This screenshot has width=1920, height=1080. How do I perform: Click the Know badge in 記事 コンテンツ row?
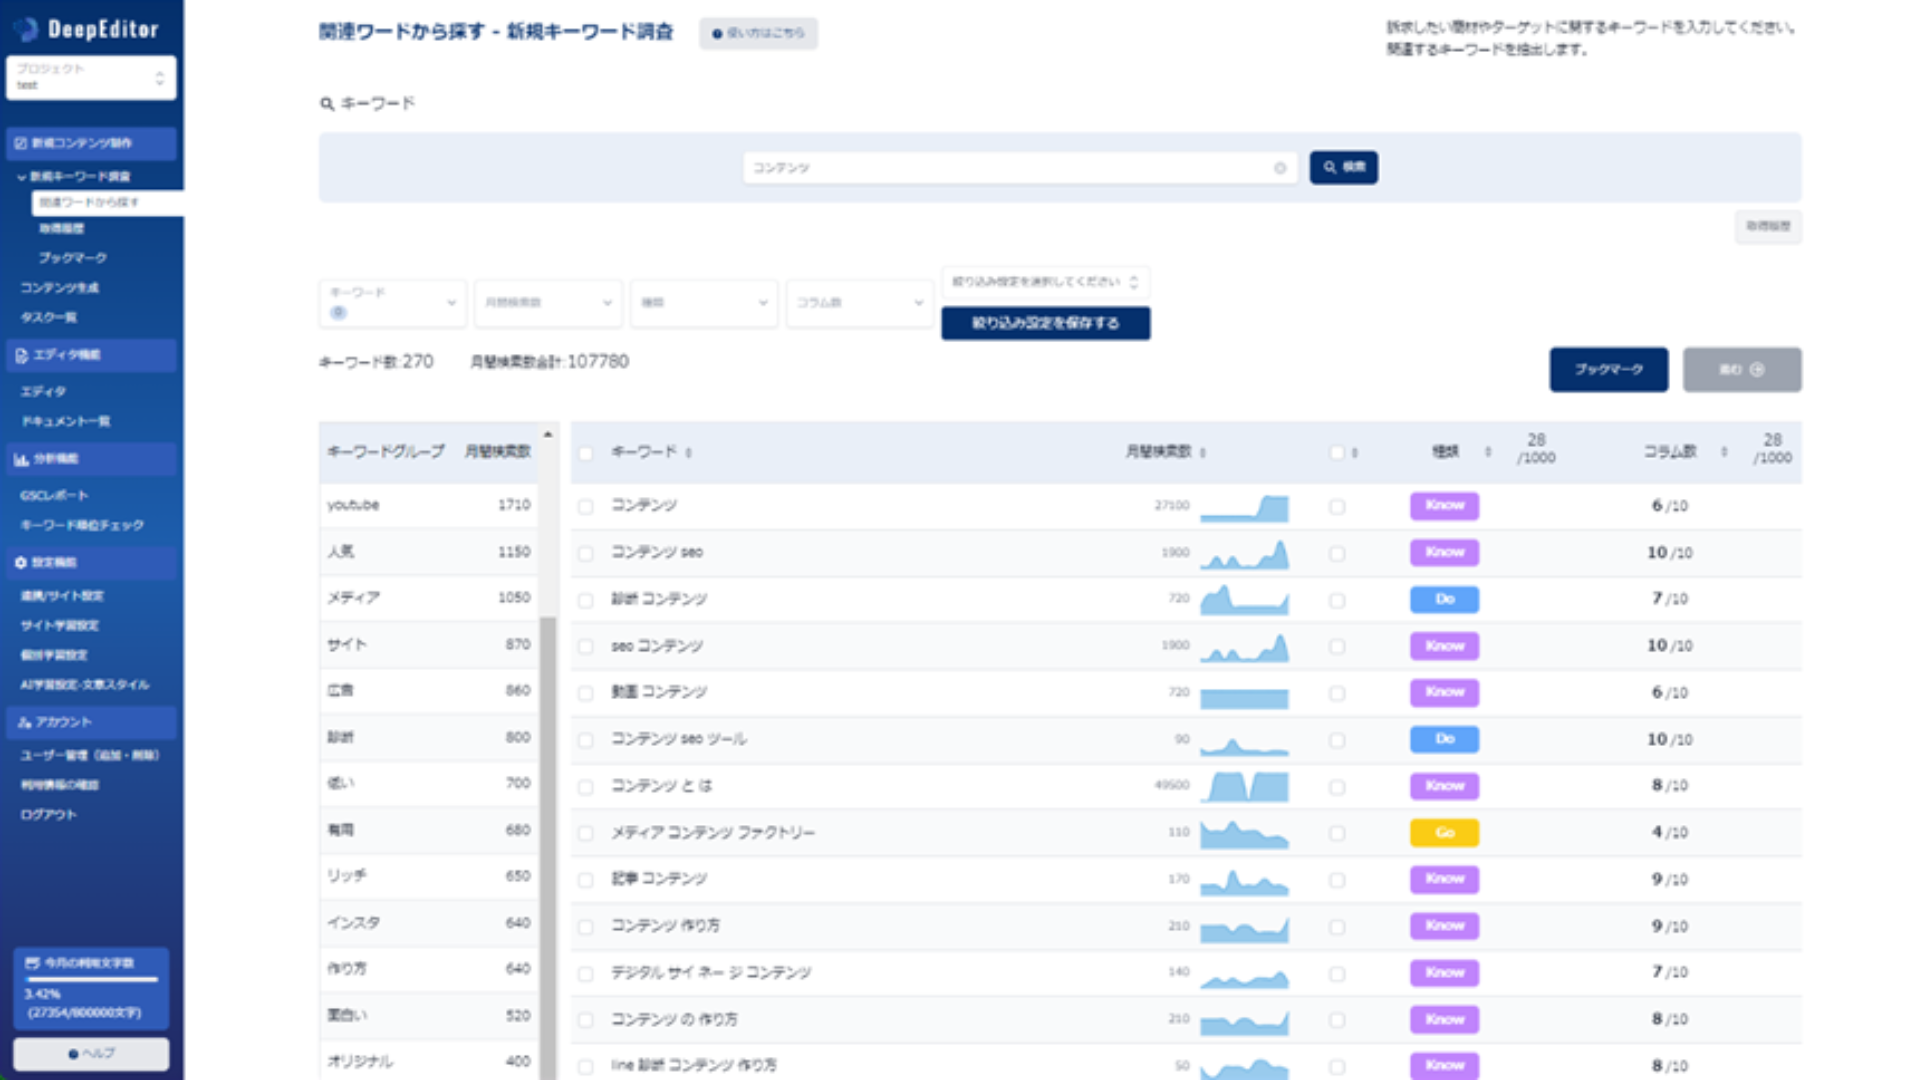[x=1444, y=879]
